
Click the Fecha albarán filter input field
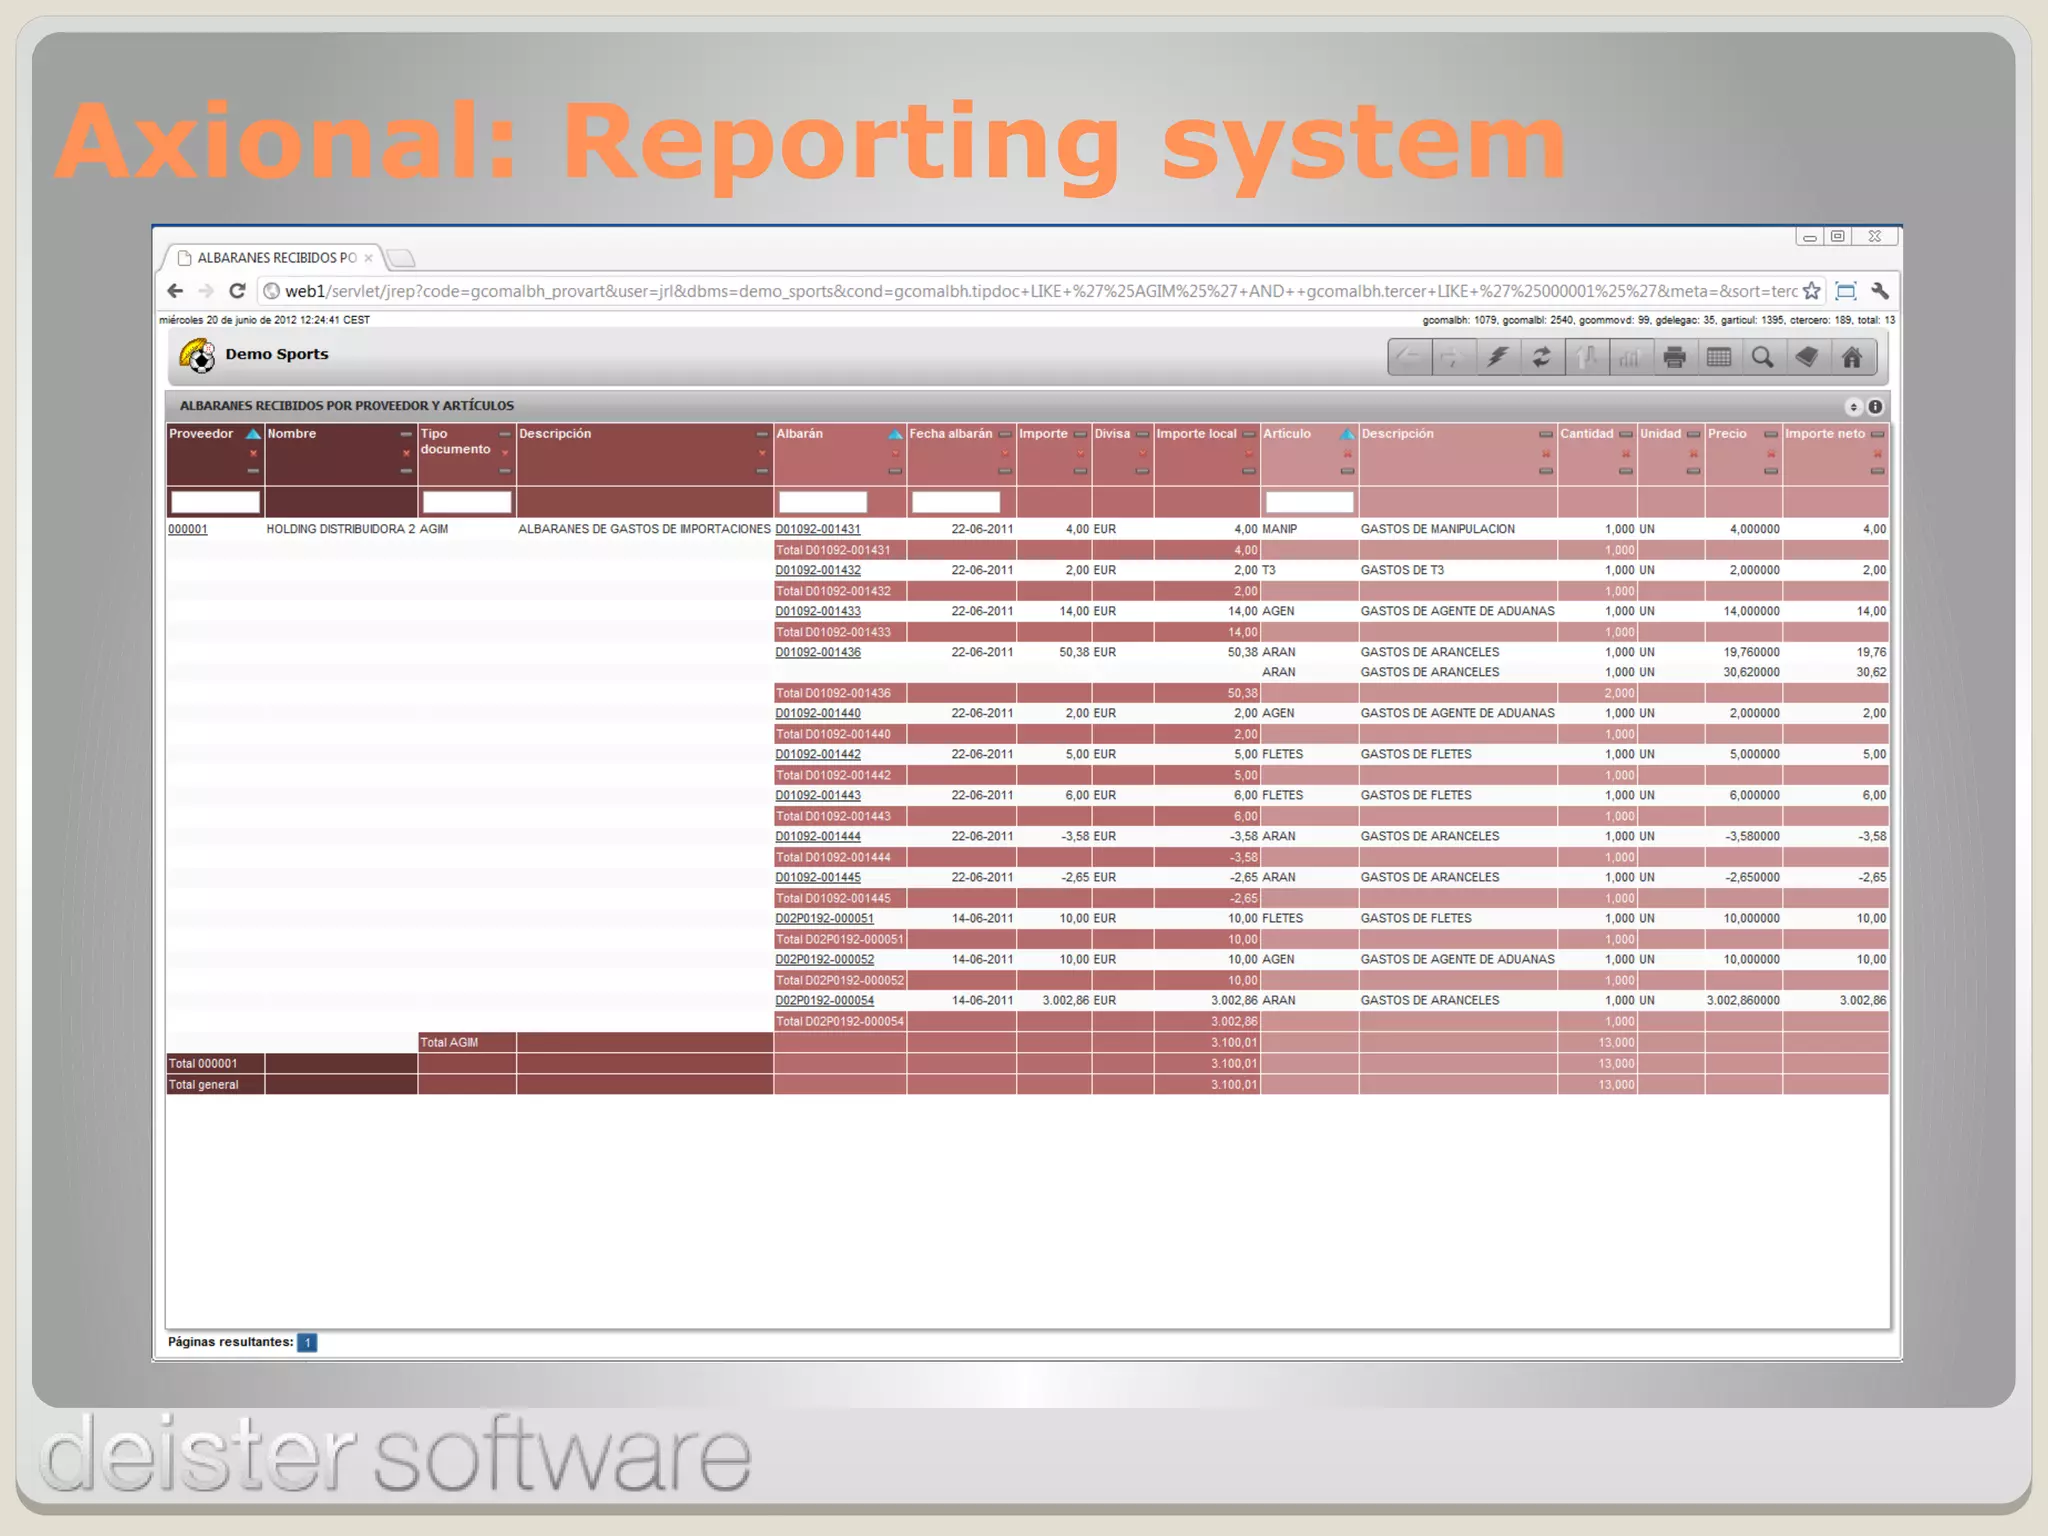pyautogui.click(x=956, y=502)
